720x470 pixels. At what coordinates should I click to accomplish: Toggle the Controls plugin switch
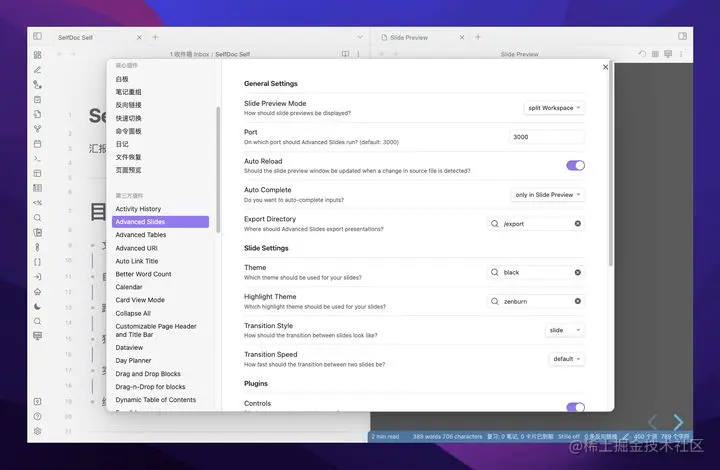click(575, 407)
